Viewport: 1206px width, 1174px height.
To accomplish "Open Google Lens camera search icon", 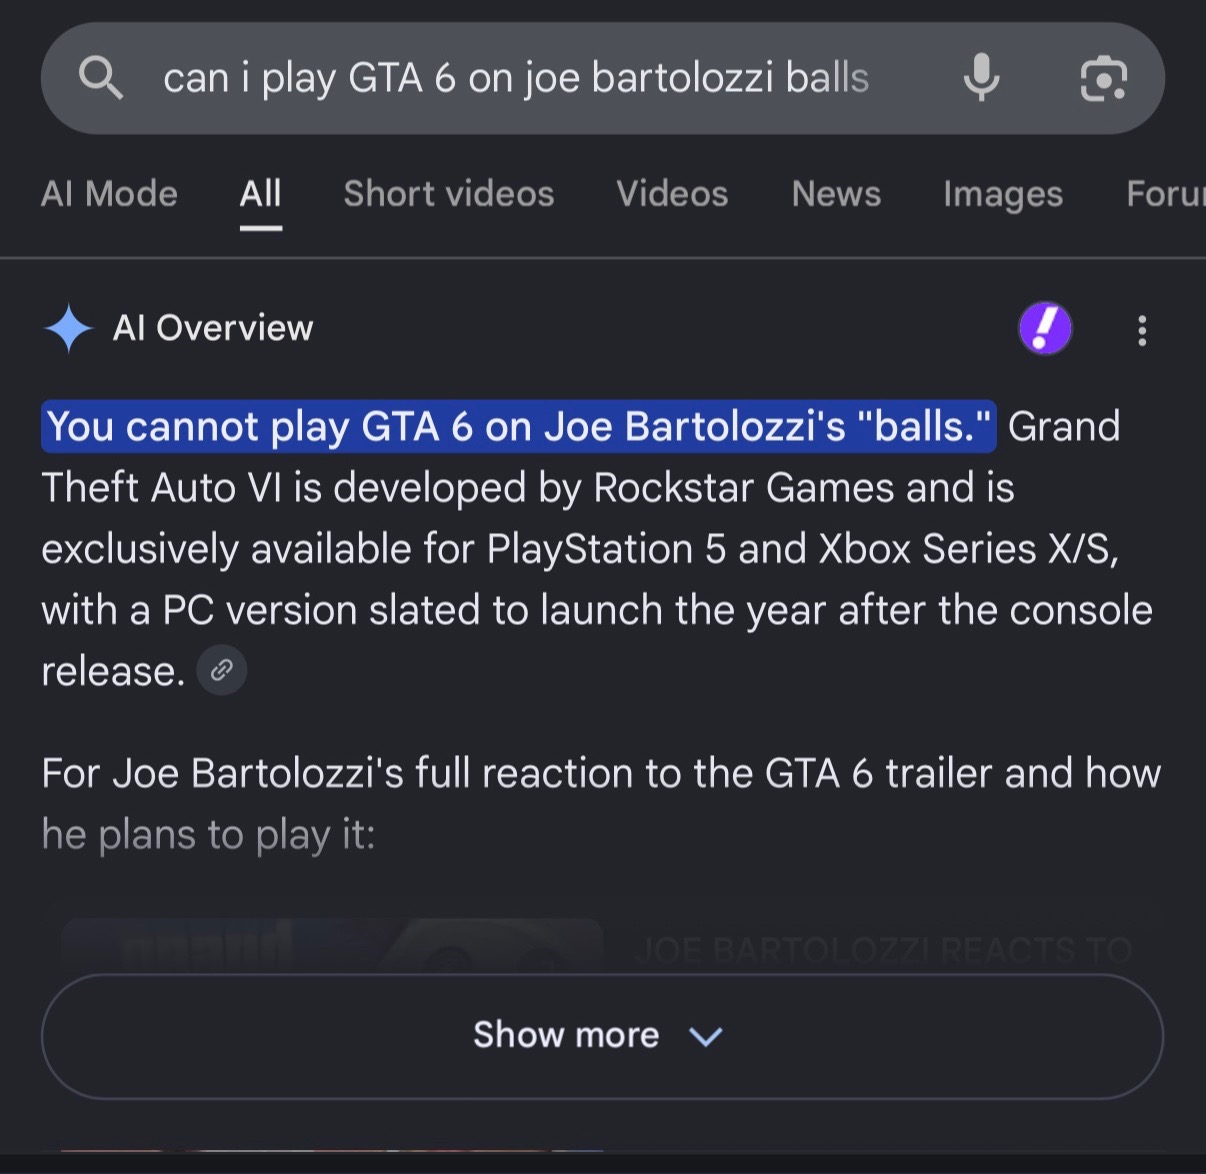I will click(x=1104, y=78).
